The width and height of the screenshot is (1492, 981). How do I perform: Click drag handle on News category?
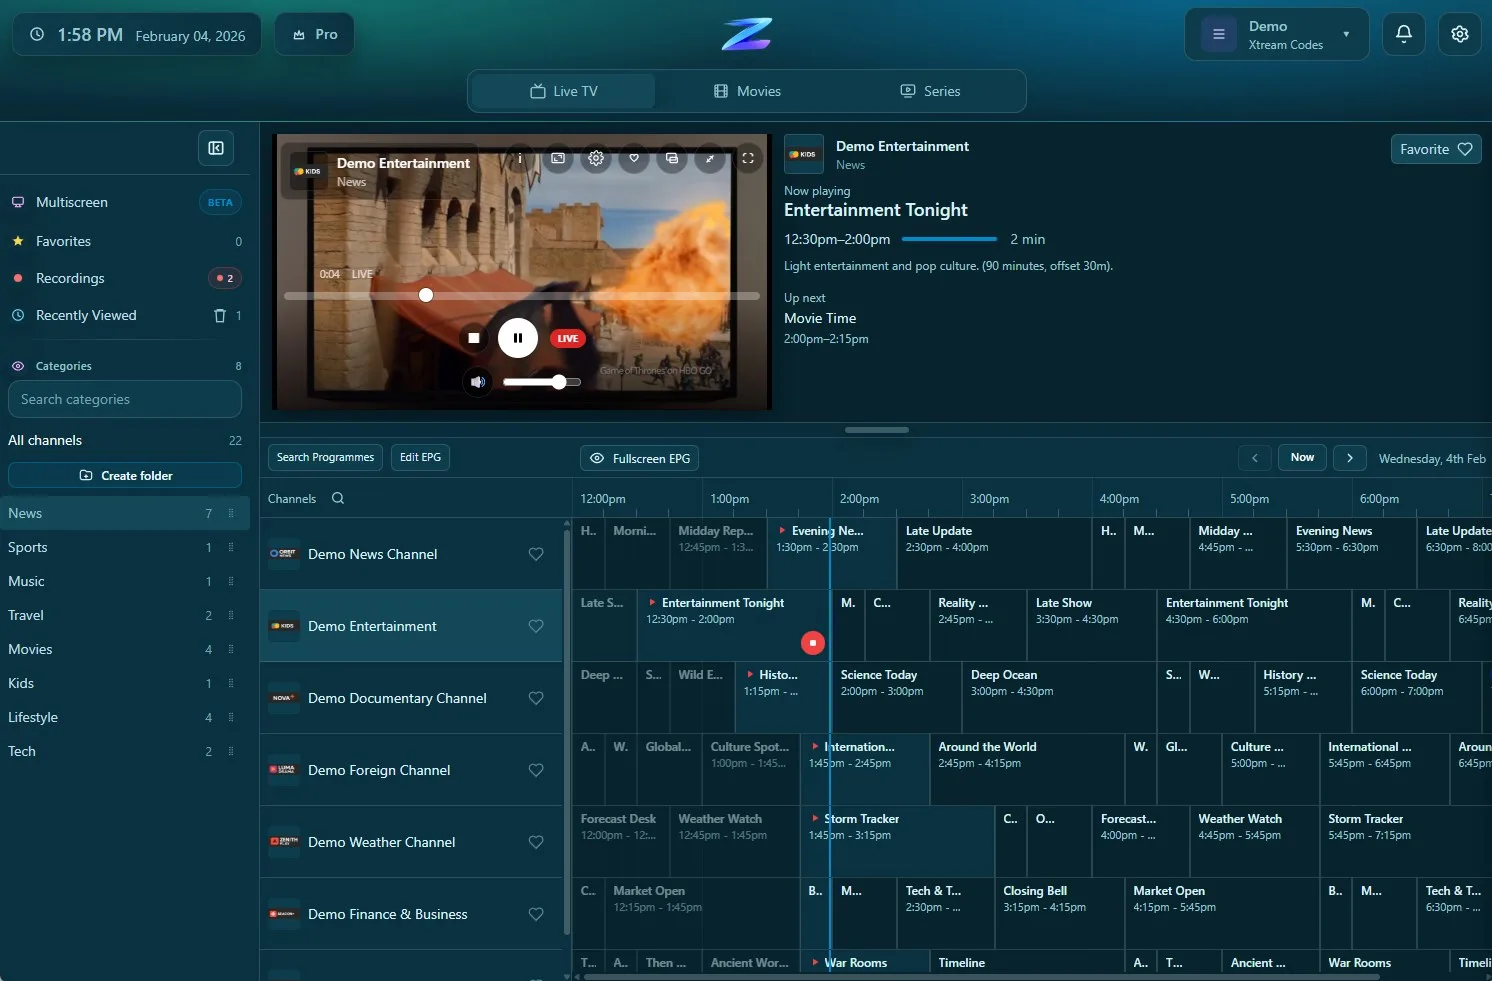pyautogui.click(x=231, y=513)
